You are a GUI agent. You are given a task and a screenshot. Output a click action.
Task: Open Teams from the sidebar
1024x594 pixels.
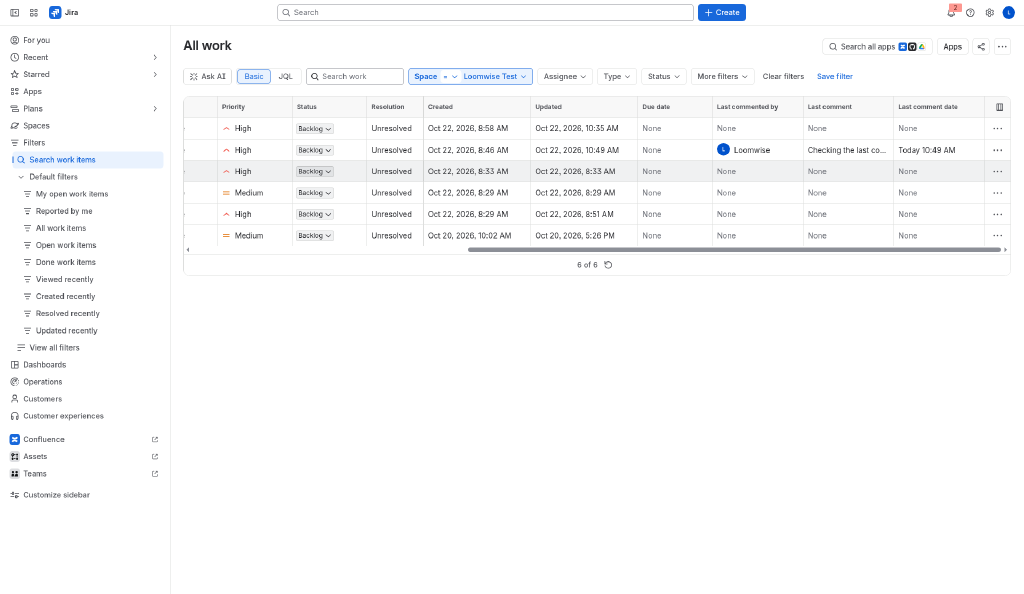click(x=85, y=474)
